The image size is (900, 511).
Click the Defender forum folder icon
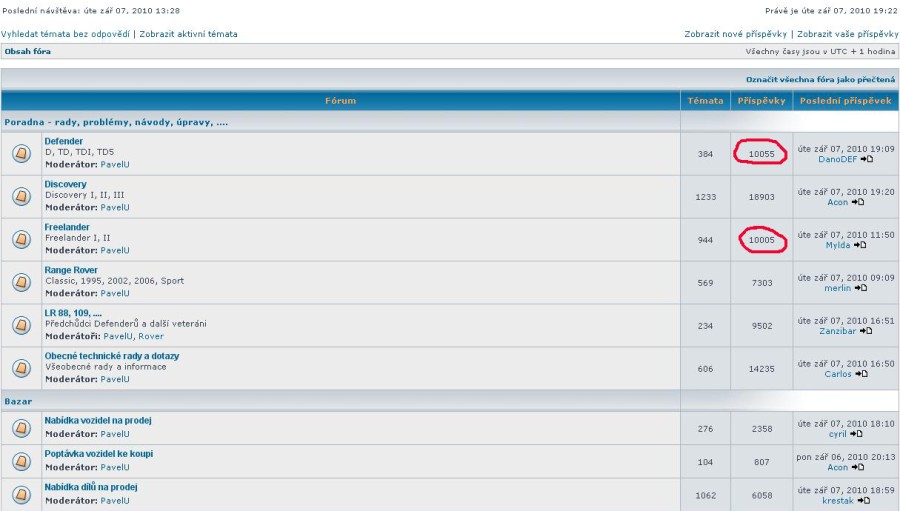[x=20, y=153]
